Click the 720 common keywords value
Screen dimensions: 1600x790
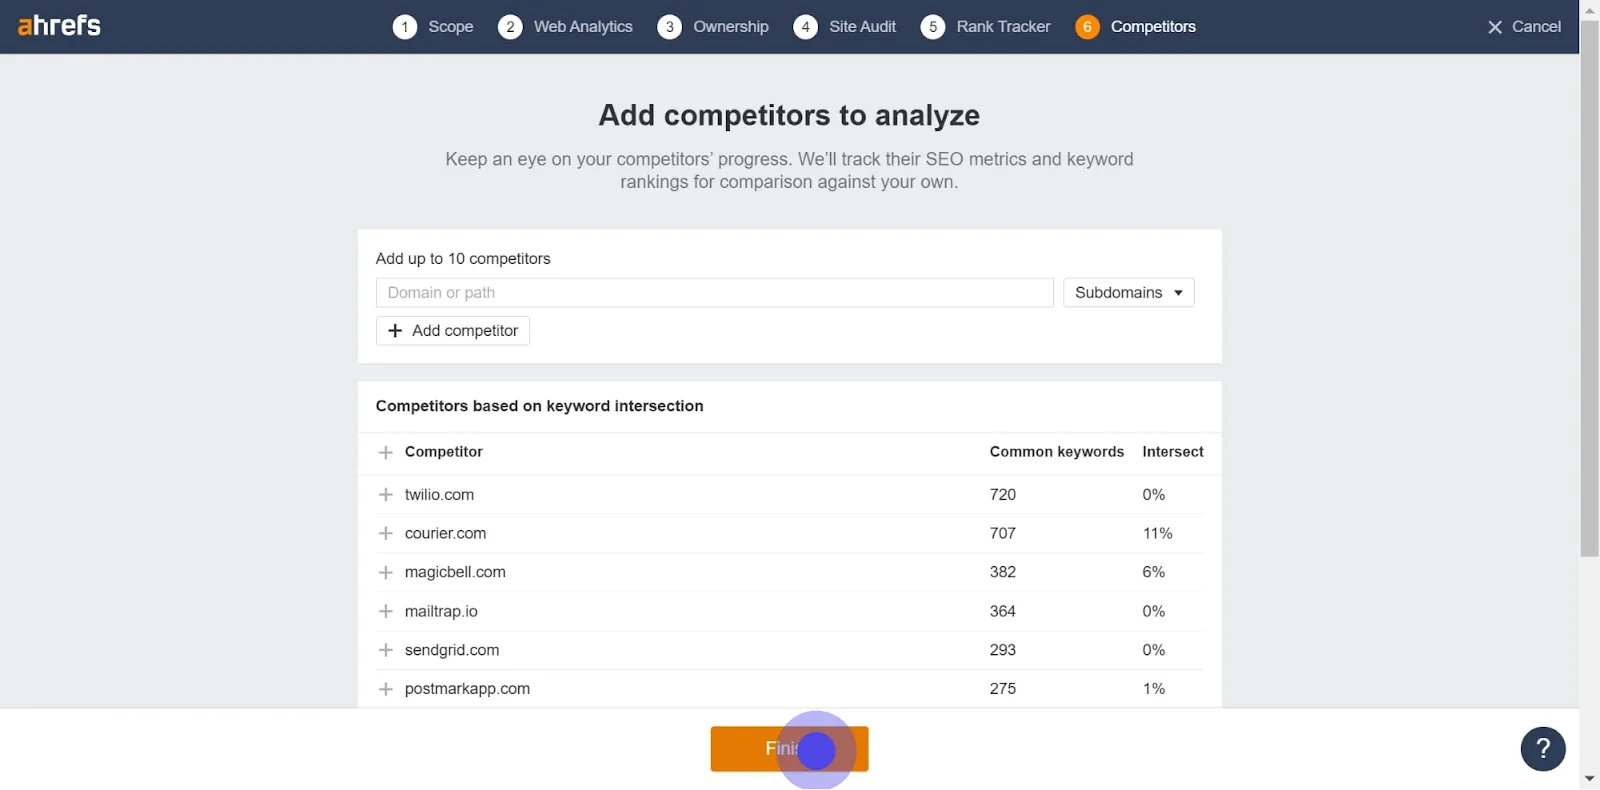point(1003,495)
